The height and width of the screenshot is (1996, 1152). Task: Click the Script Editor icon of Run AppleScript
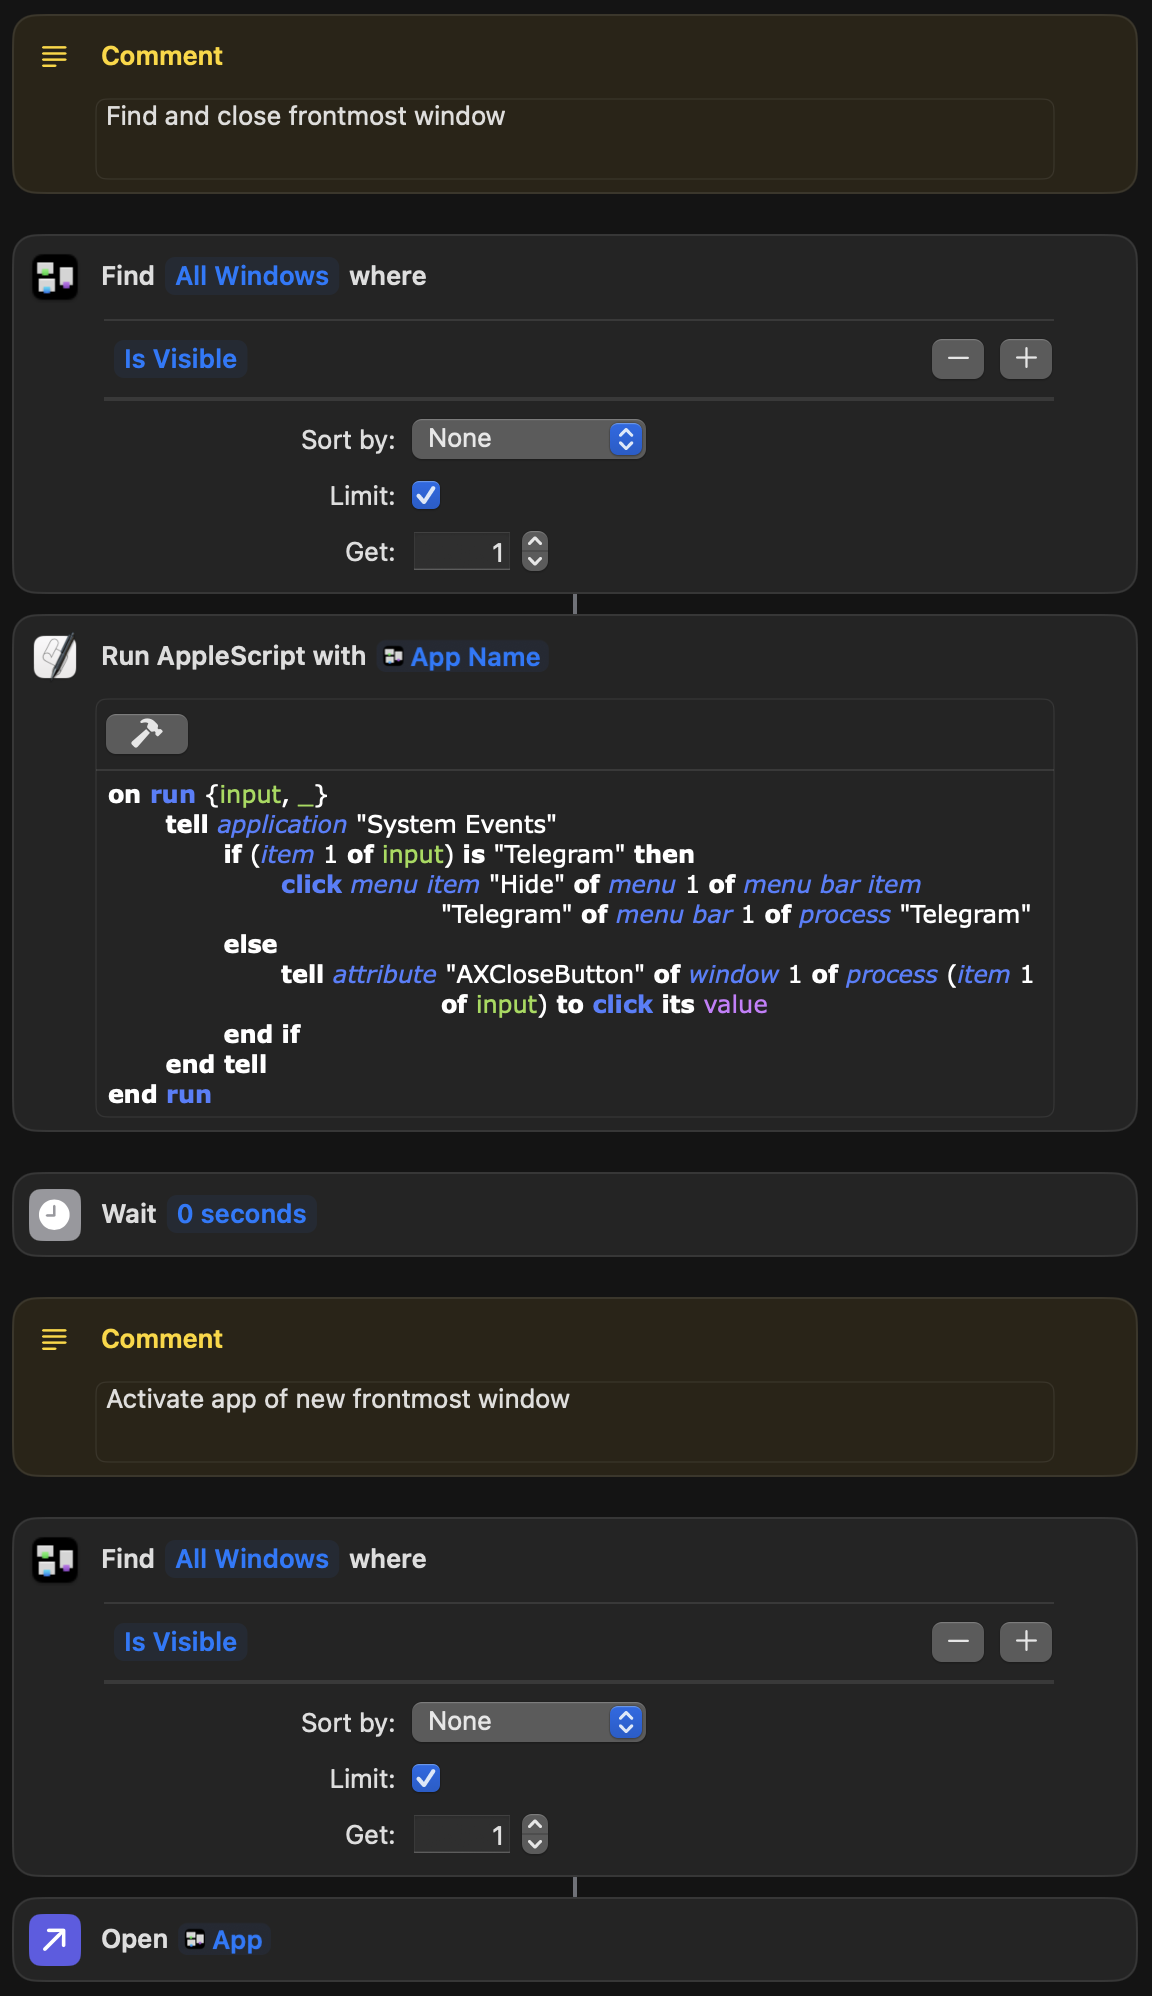pyautogui.click(x=55, y=657)
